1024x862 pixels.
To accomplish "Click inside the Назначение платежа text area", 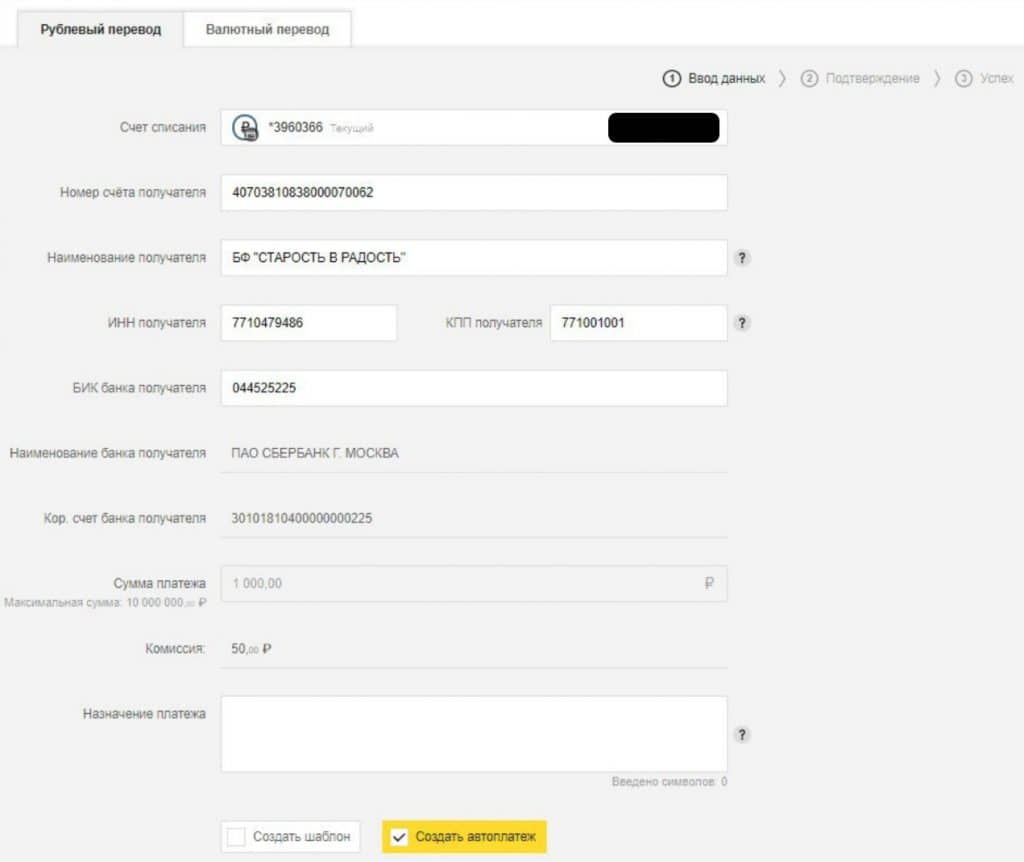I will click(x=473, y=734).
